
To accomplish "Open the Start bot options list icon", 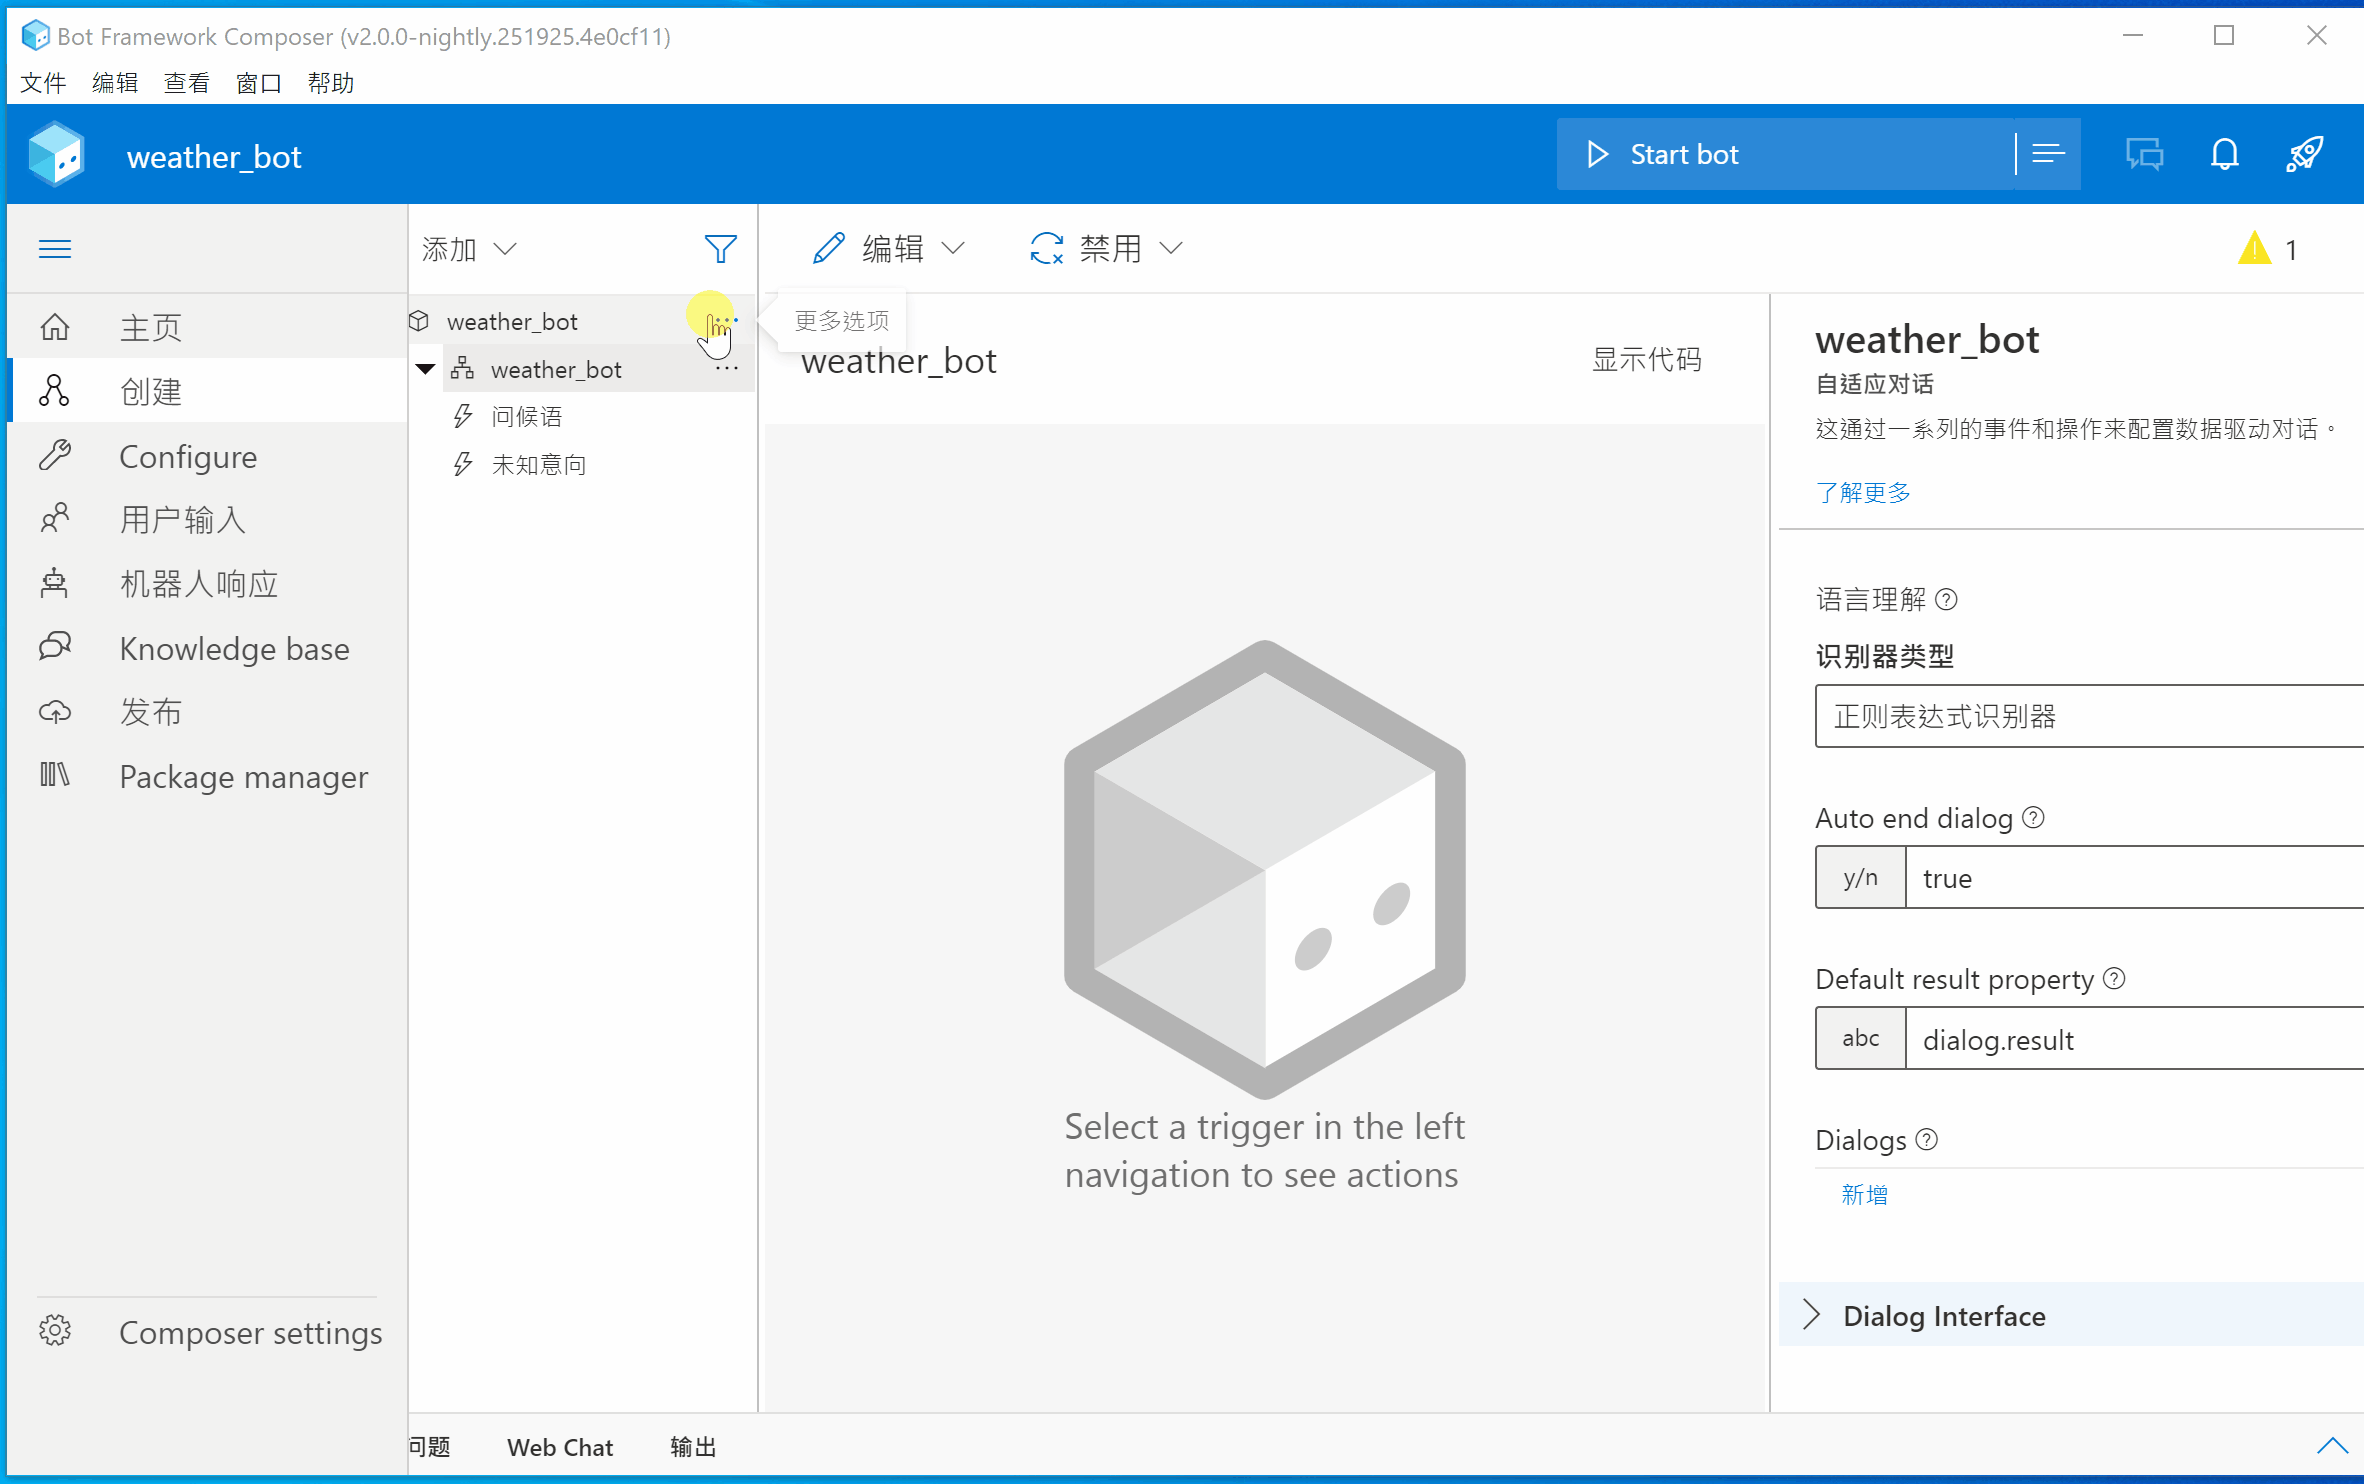I will click(x=2048, y=154).
